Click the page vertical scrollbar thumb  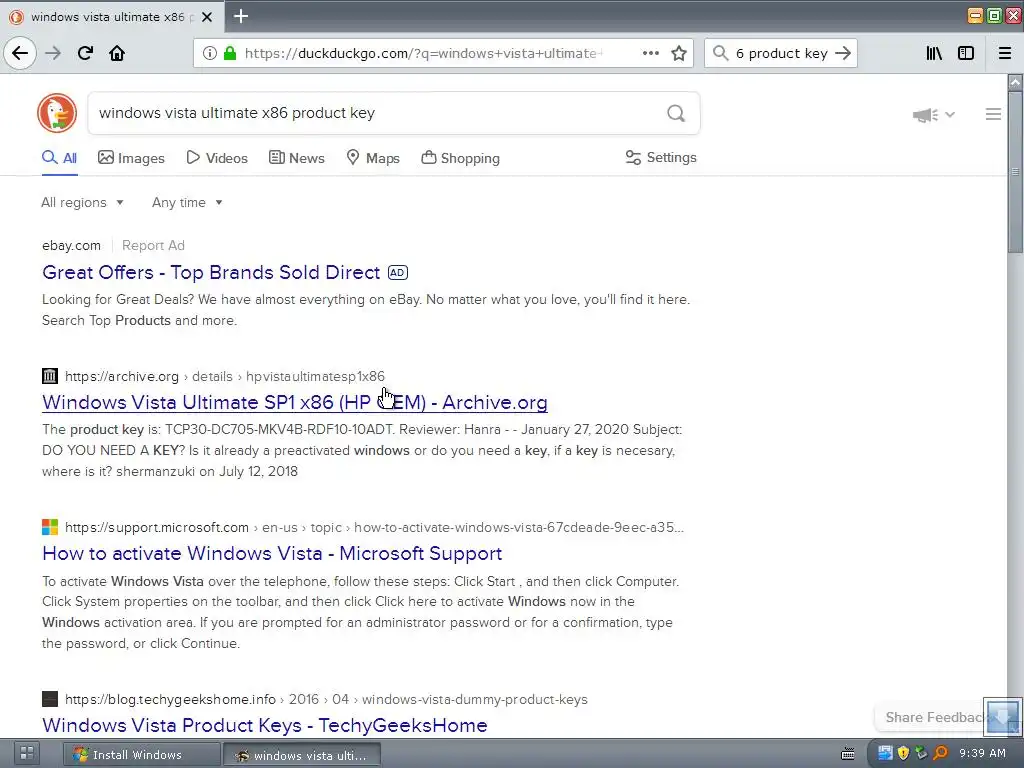coord(1015,171)
